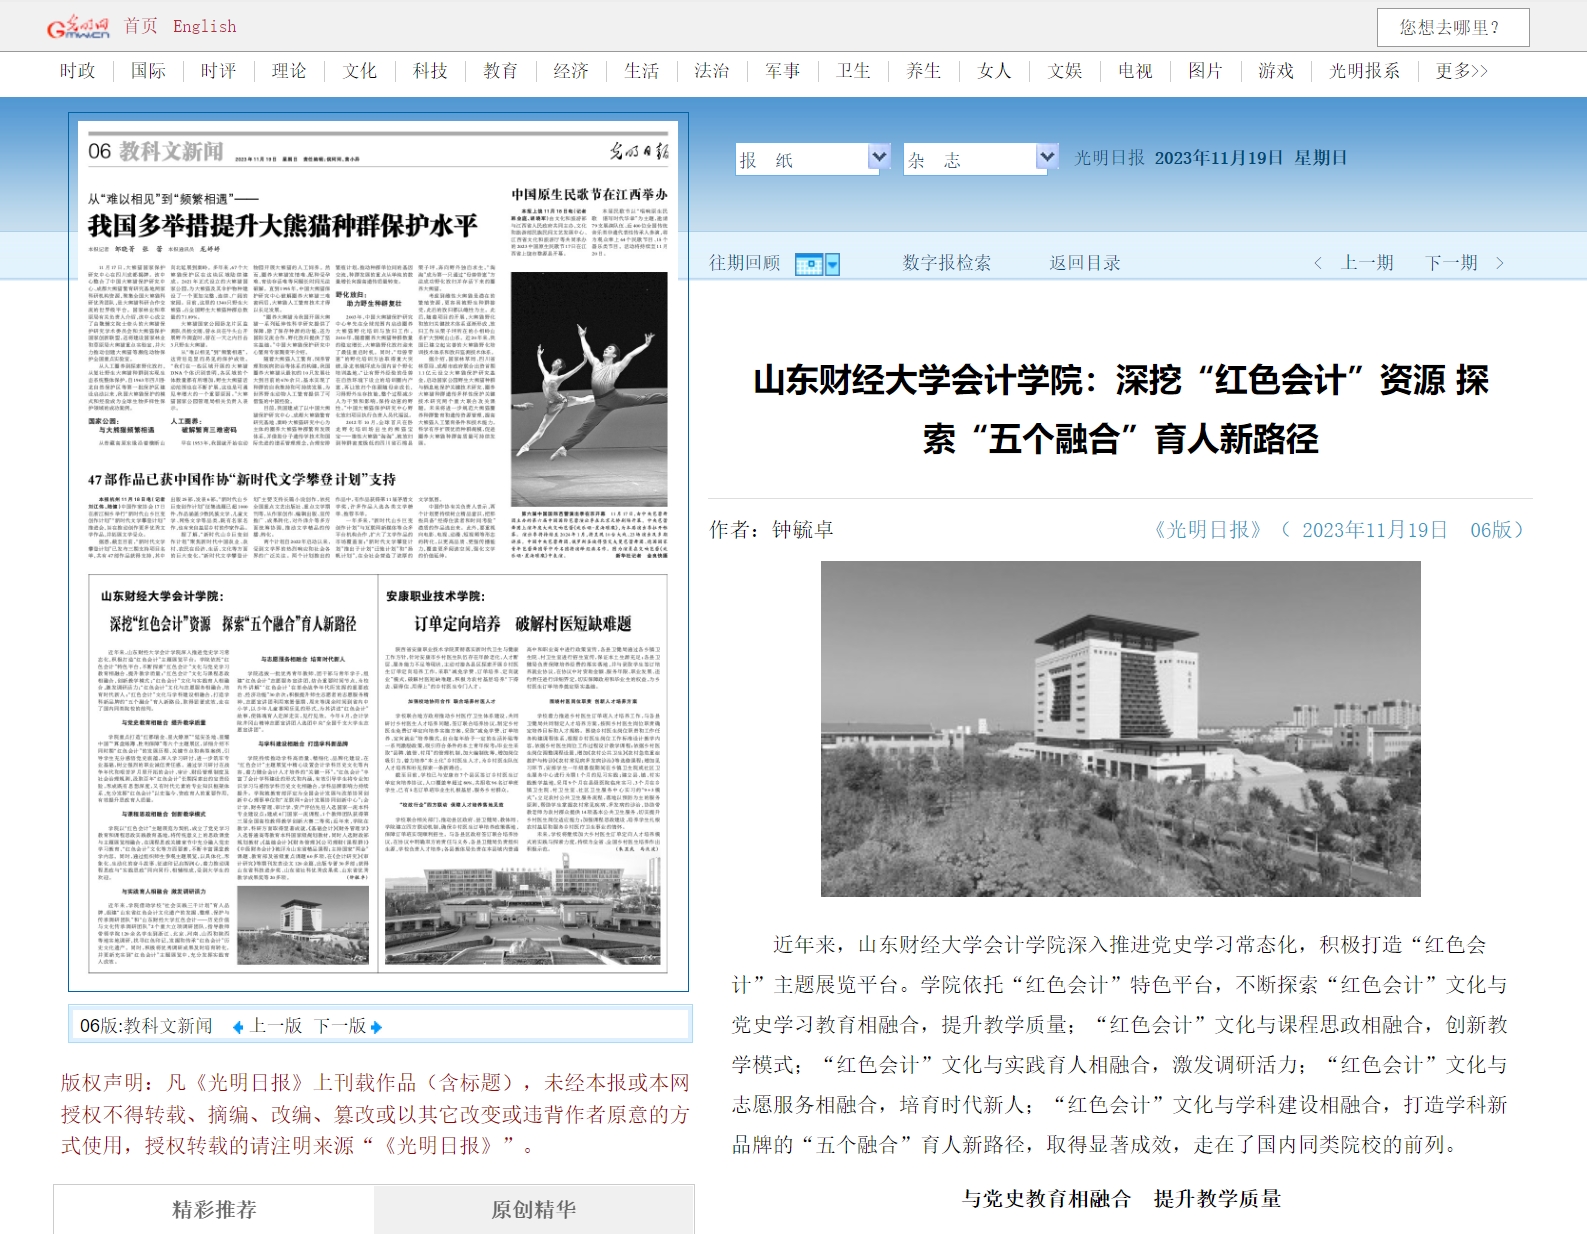Click the left arrow before 上一版

click(x=238, y=1027)
